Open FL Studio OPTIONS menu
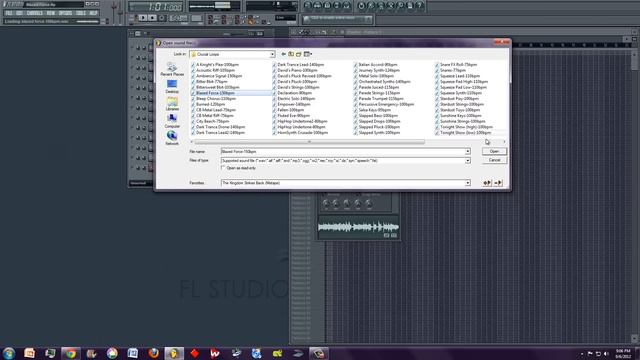The height and width of the screenshot is (360, 640). pyautogui.click(x=65, y=13)
